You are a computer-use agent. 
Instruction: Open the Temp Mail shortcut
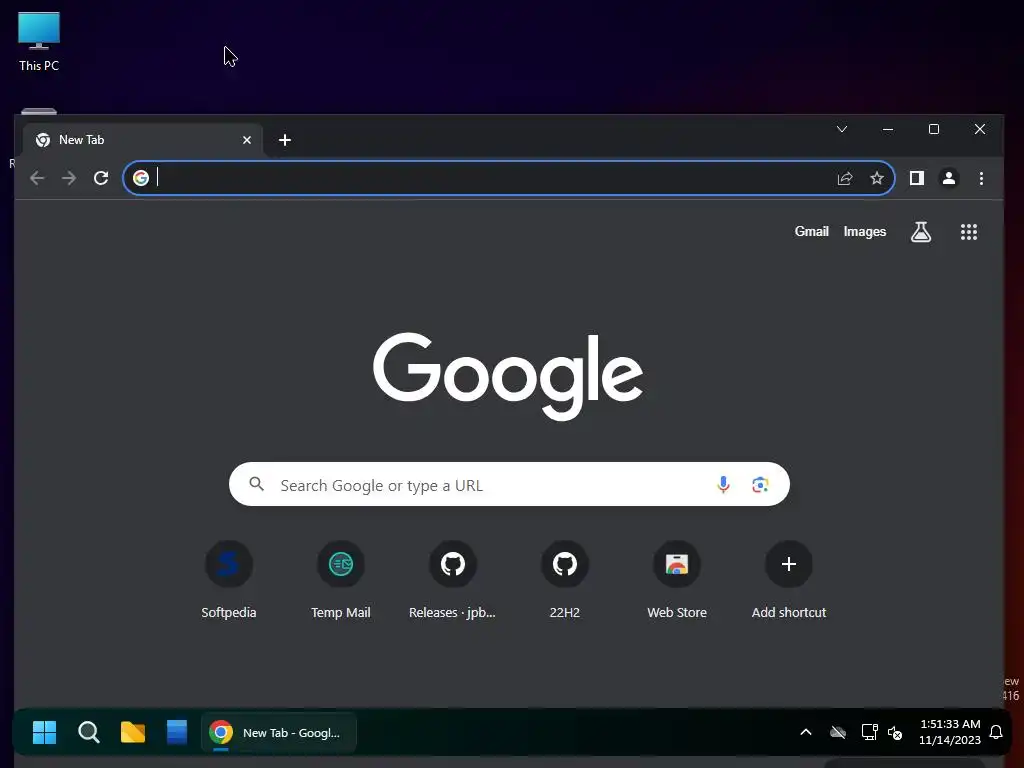pos(341,579)
